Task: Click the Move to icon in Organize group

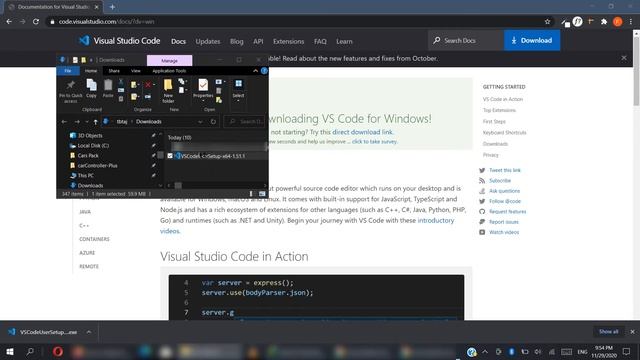Action: click(x=134, y=84)
